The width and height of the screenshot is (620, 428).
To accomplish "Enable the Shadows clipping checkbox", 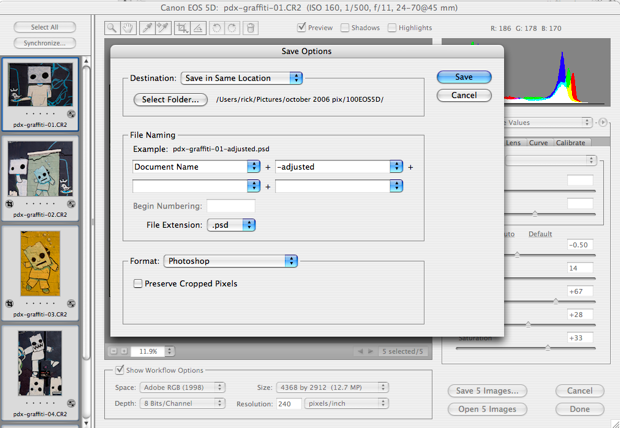I will [x=345, y=28].
